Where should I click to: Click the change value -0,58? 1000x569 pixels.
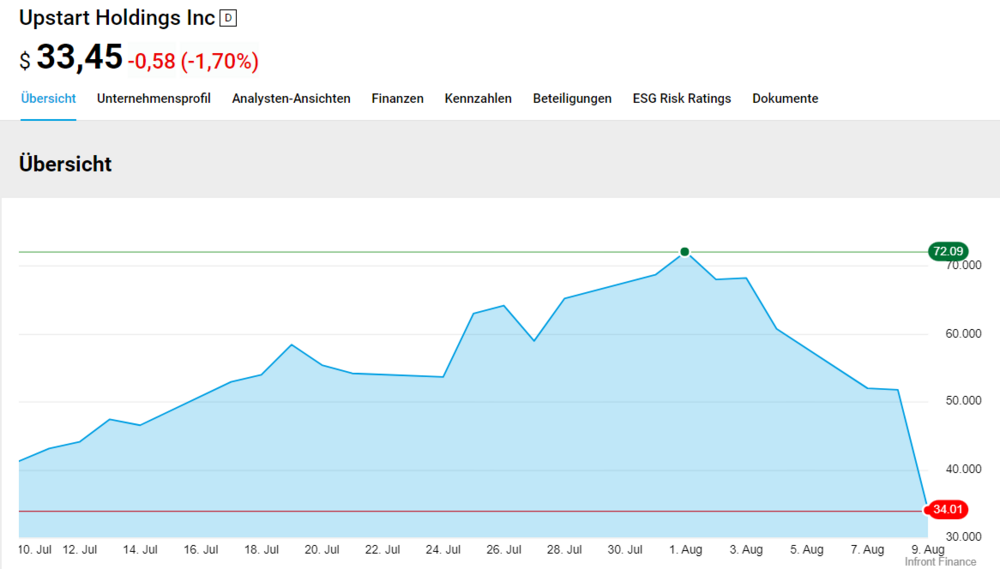pos(151,61)
